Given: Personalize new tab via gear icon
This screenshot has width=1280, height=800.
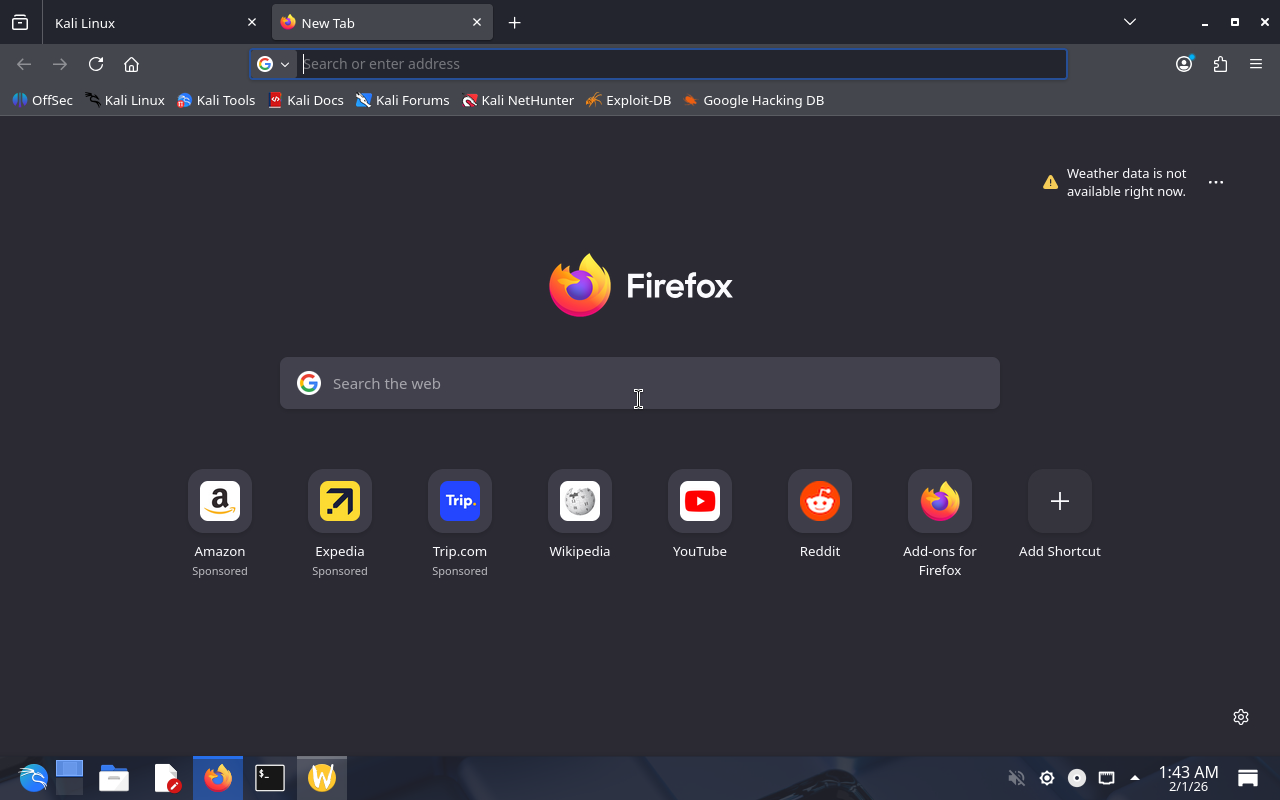Looking at the screenshot, I should point(1241,717).
